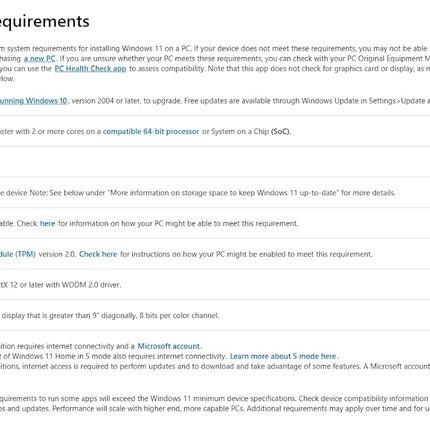Screen dimensions: 430x430
Task: Click 'Learn more about S mode here'
Action: 283,356
